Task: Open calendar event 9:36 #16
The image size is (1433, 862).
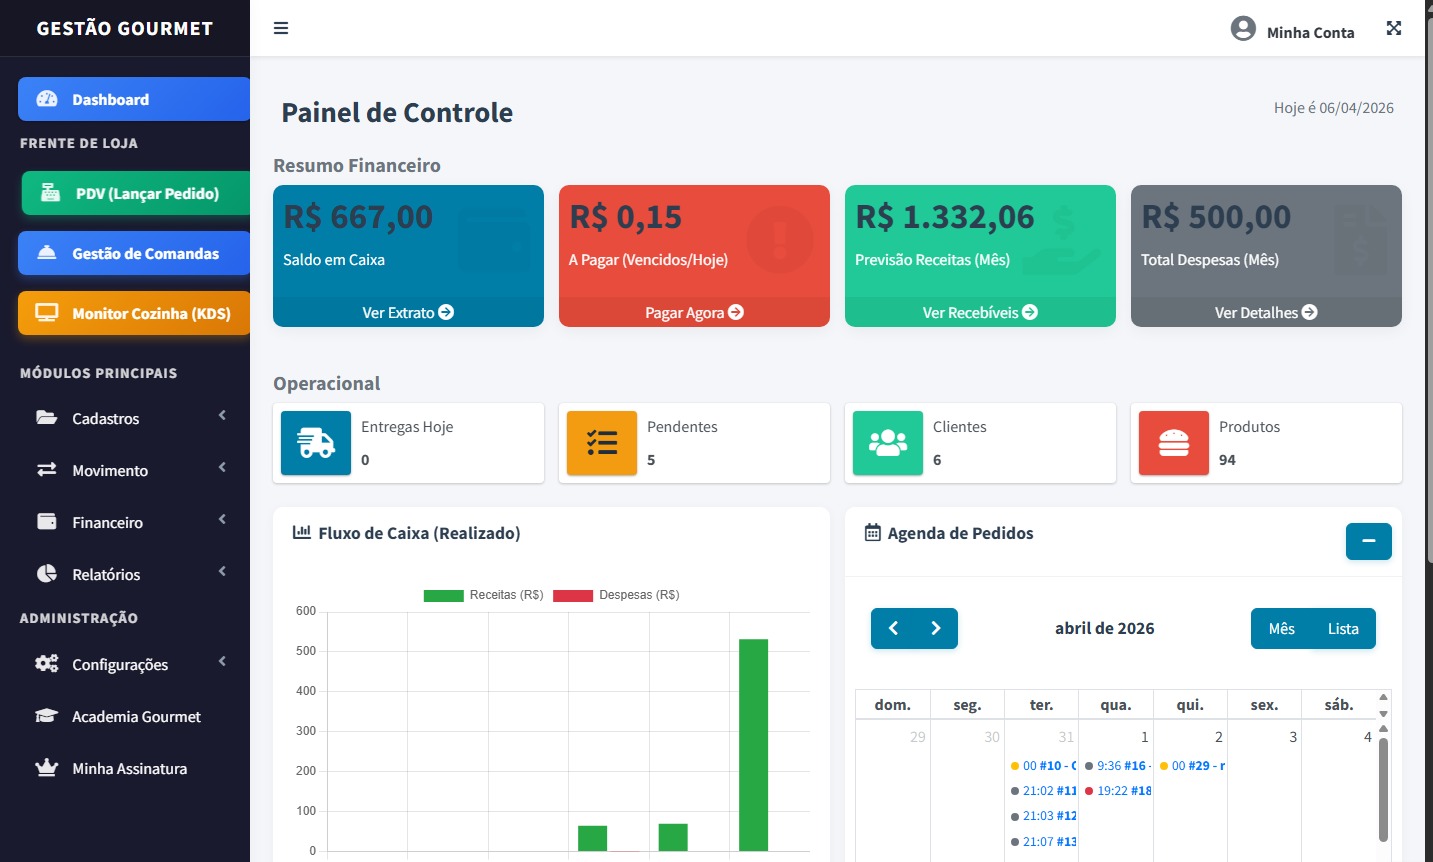Action: [x=1116, y=765]
